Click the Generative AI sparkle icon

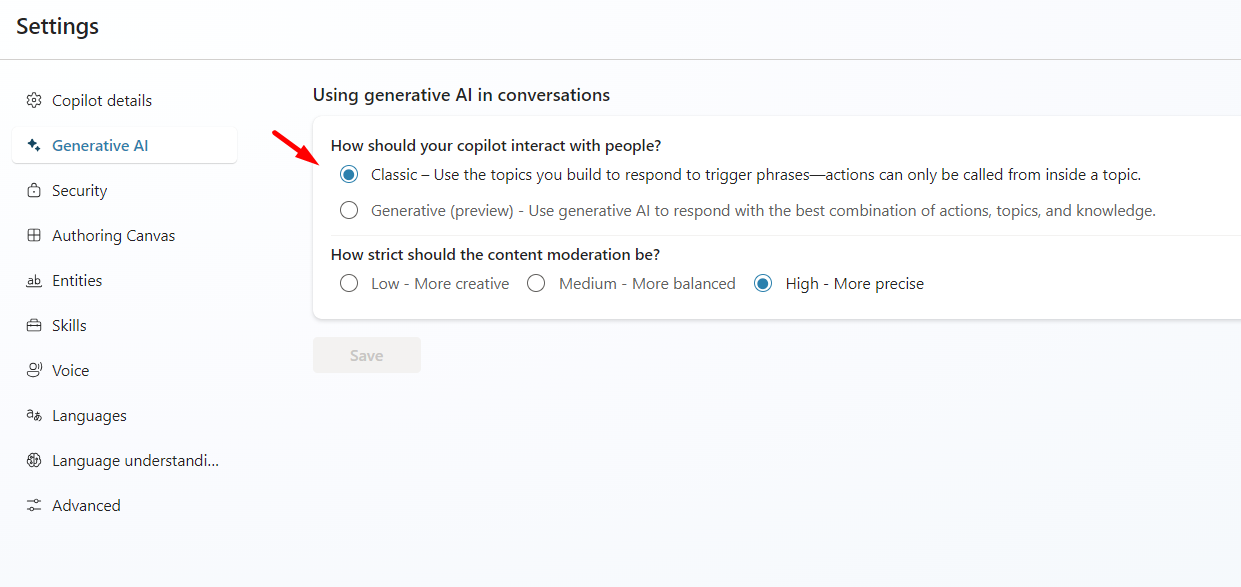click(x=34, y=146)
